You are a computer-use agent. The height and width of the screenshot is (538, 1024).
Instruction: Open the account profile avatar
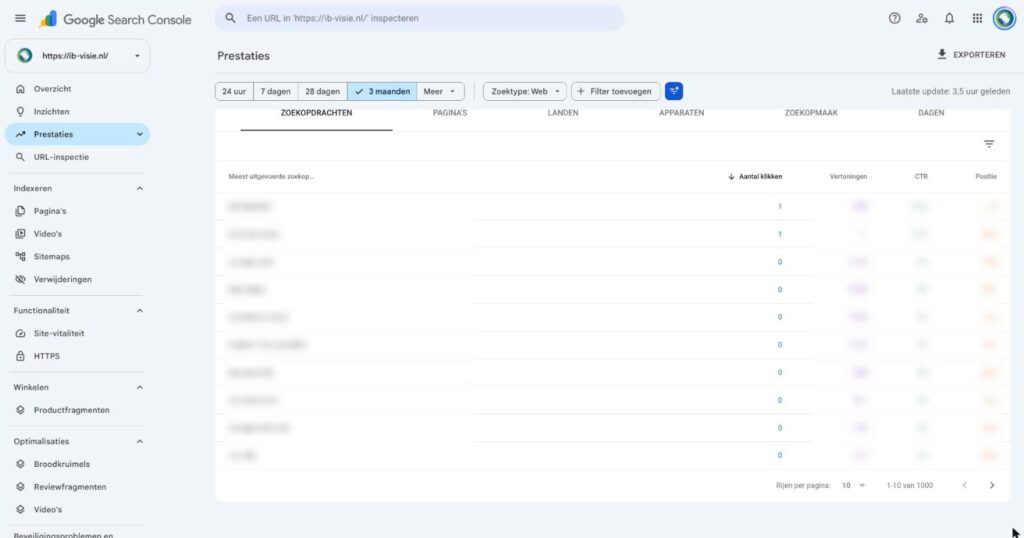click(x=1004, y=18)
